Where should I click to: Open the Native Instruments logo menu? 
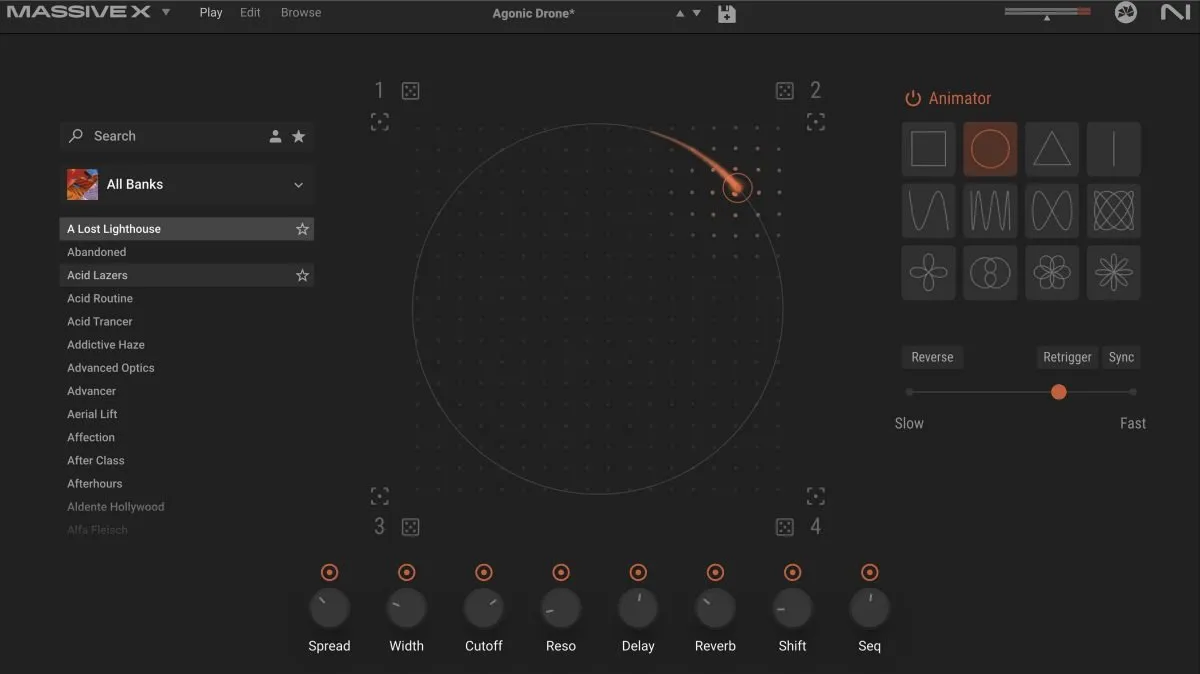(x=1175, y=13)
